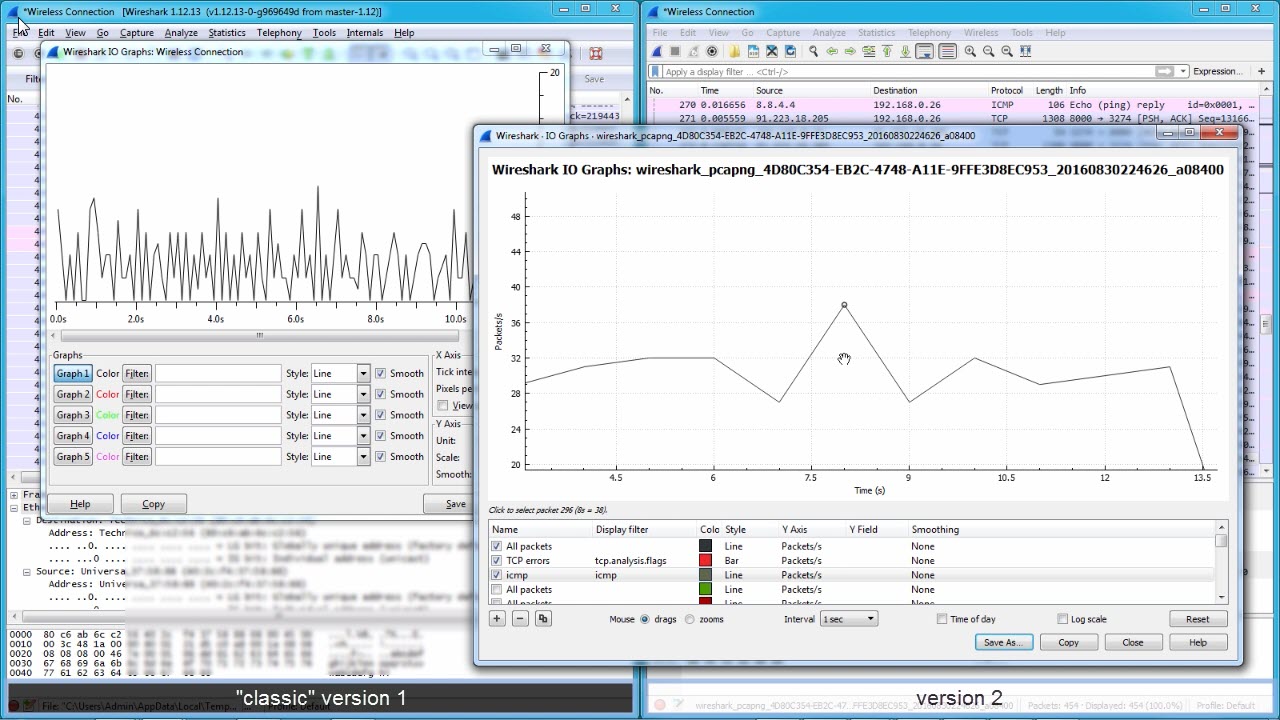Click the go forward green arrow in version 2 toolbar
This screenshot has width=1280, height=720.
pos(850,51)
